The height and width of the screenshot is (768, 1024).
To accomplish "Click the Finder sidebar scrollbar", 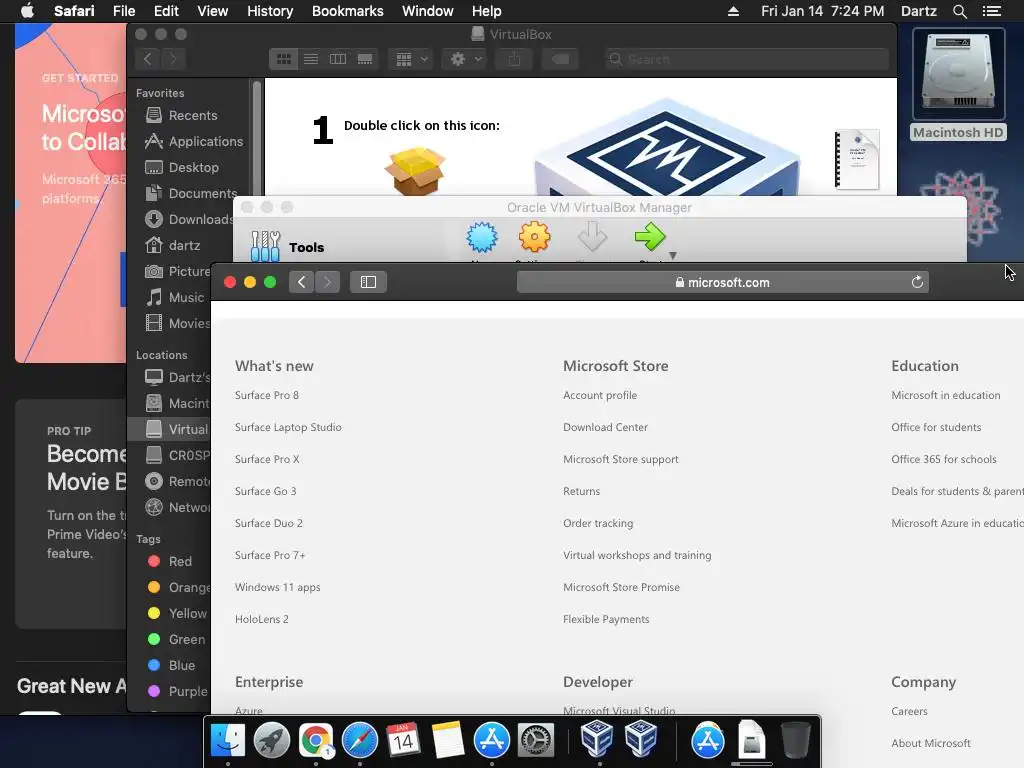I will coord(257,137).
